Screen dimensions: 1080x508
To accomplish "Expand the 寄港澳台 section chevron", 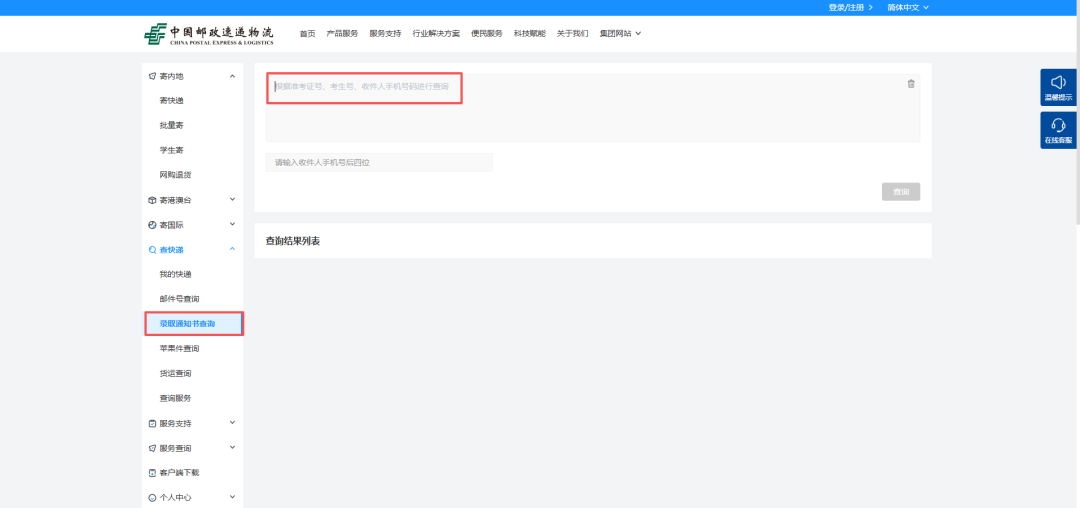I will pyautogui.click(x=232, y=200).
